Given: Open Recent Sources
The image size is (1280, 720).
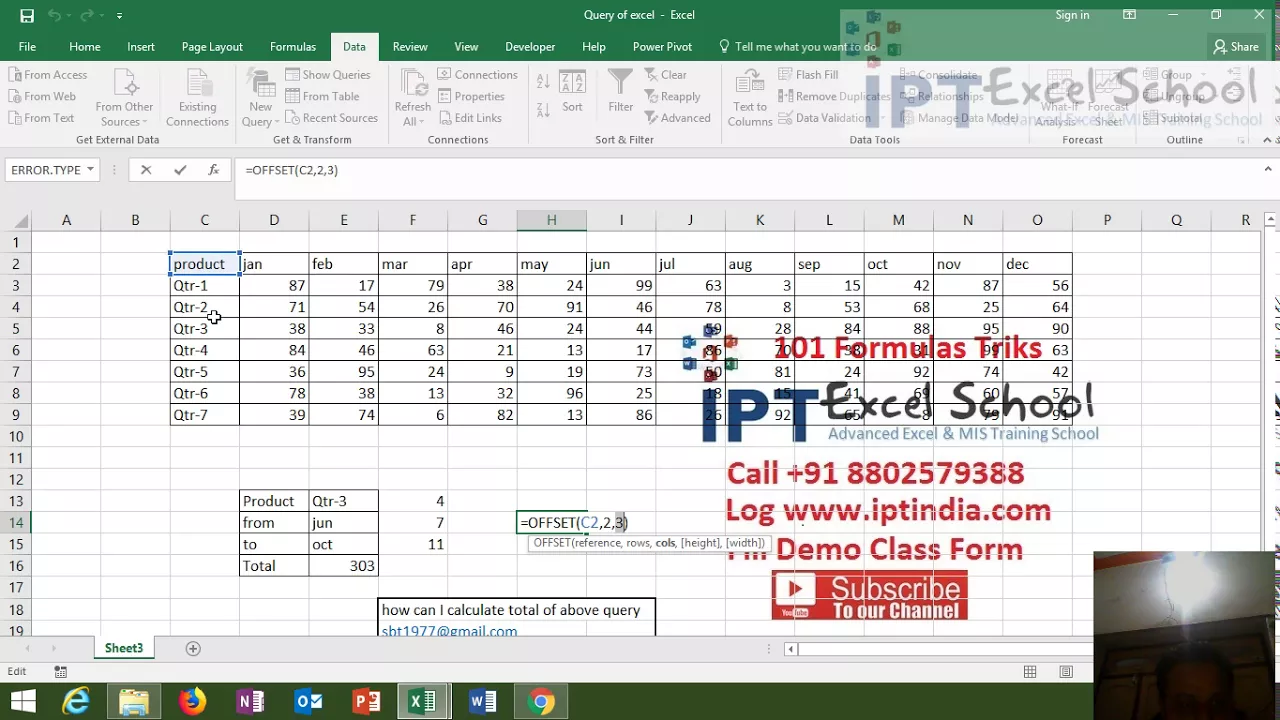Looking at the screenshot, I should click(332, 118).
